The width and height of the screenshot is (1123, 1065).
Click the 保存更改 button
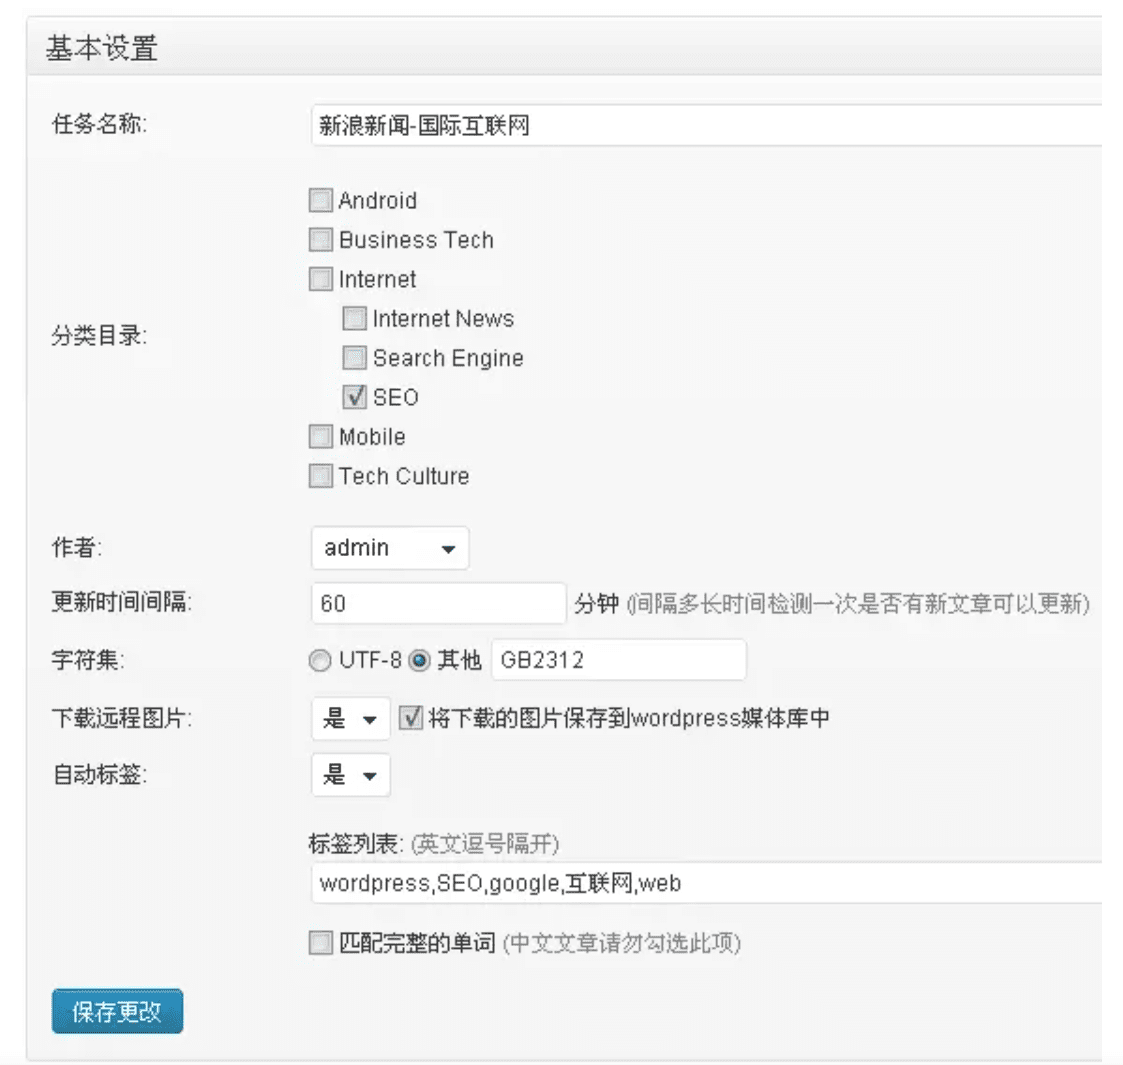pos(116,1010)
